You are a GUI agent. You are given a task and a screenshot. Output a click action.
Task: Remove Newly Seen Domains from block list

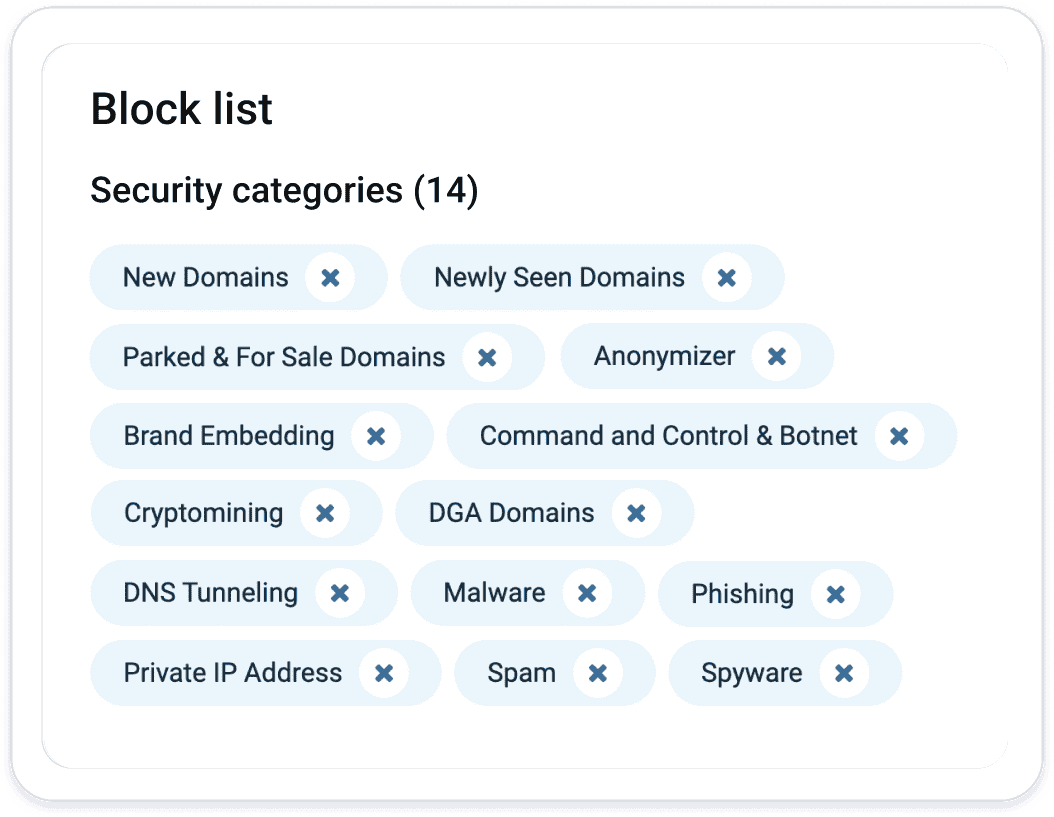click(727, 278)
